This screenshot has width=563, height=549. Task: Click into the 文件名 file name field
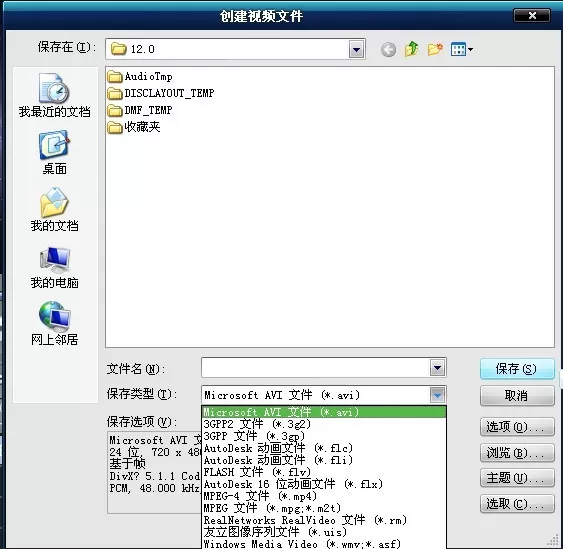click(x=316, y=368)
